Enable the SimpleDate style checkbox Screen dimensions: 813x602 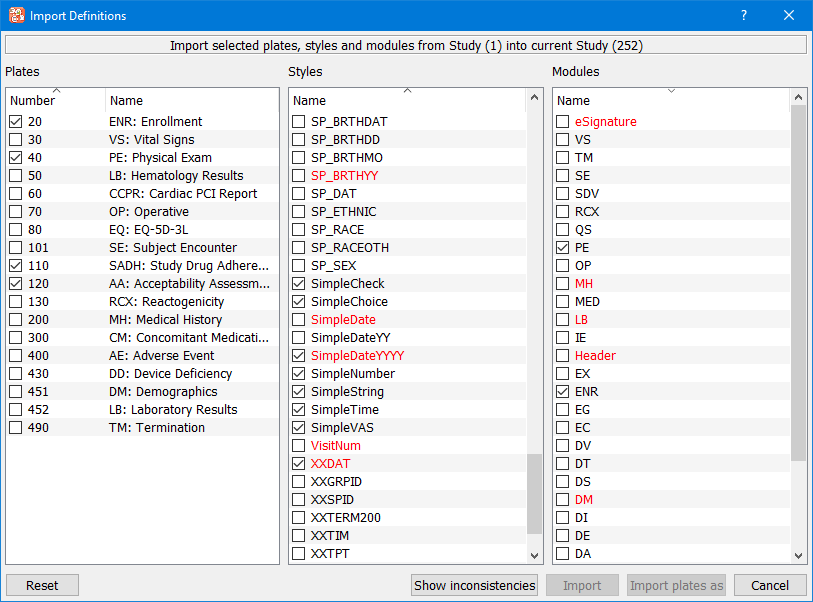299,320
